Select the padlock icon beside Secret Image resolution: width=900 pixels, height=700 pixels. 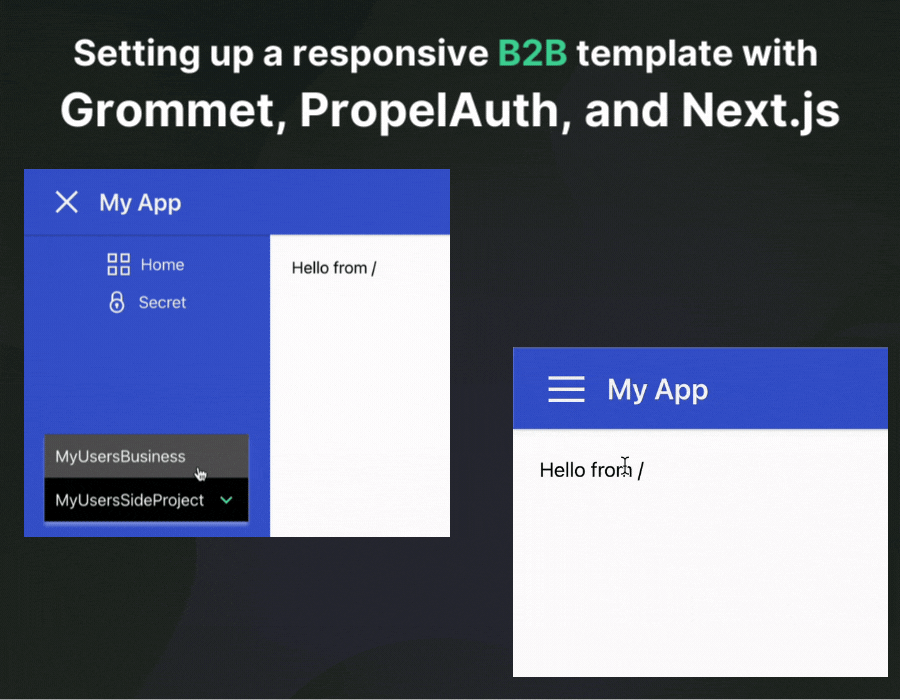point(117,302)
